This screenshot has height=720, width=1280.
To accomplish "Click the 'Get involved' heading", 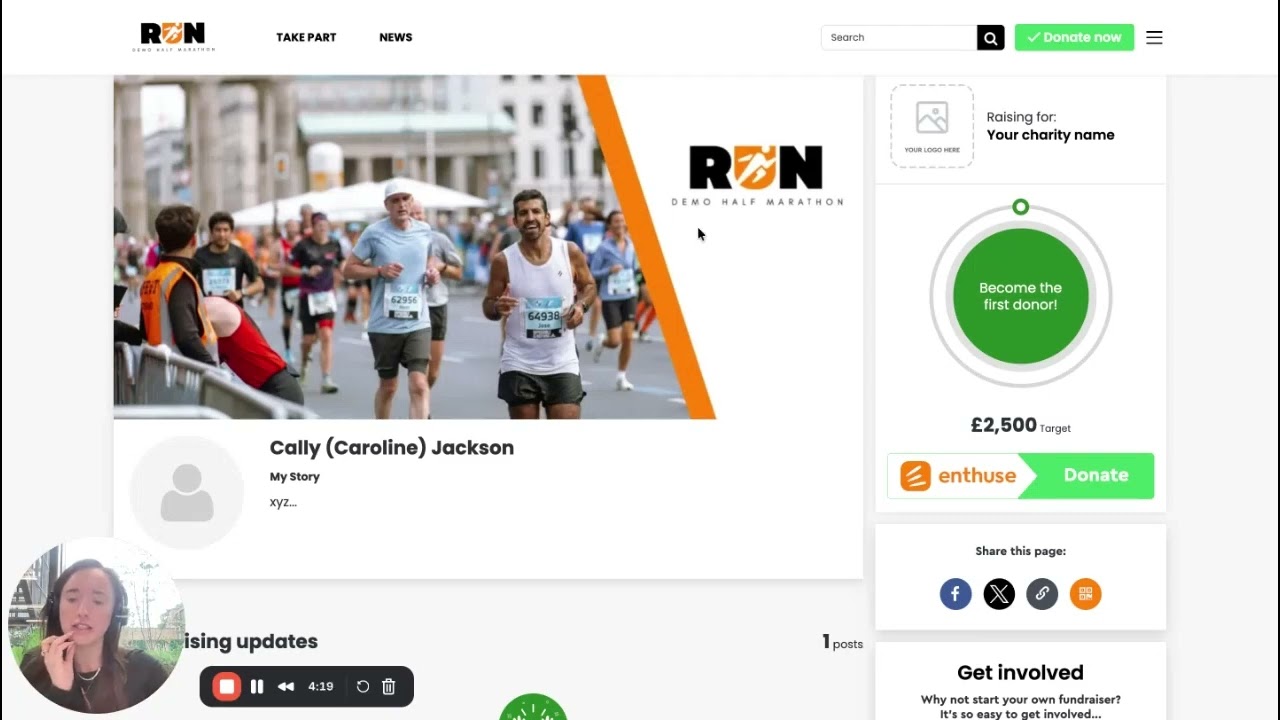I will coord(1020,673).
